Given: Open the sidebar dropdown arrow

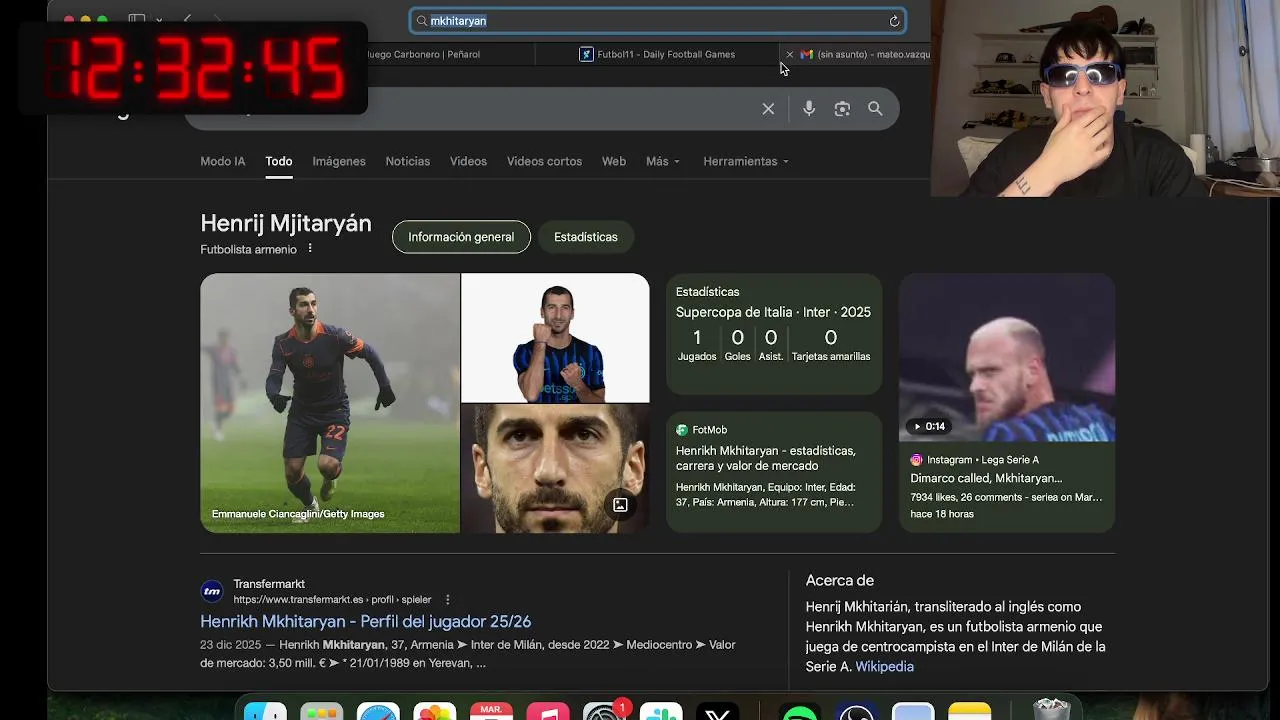Looking at the screenshot, I should point(158,20).
